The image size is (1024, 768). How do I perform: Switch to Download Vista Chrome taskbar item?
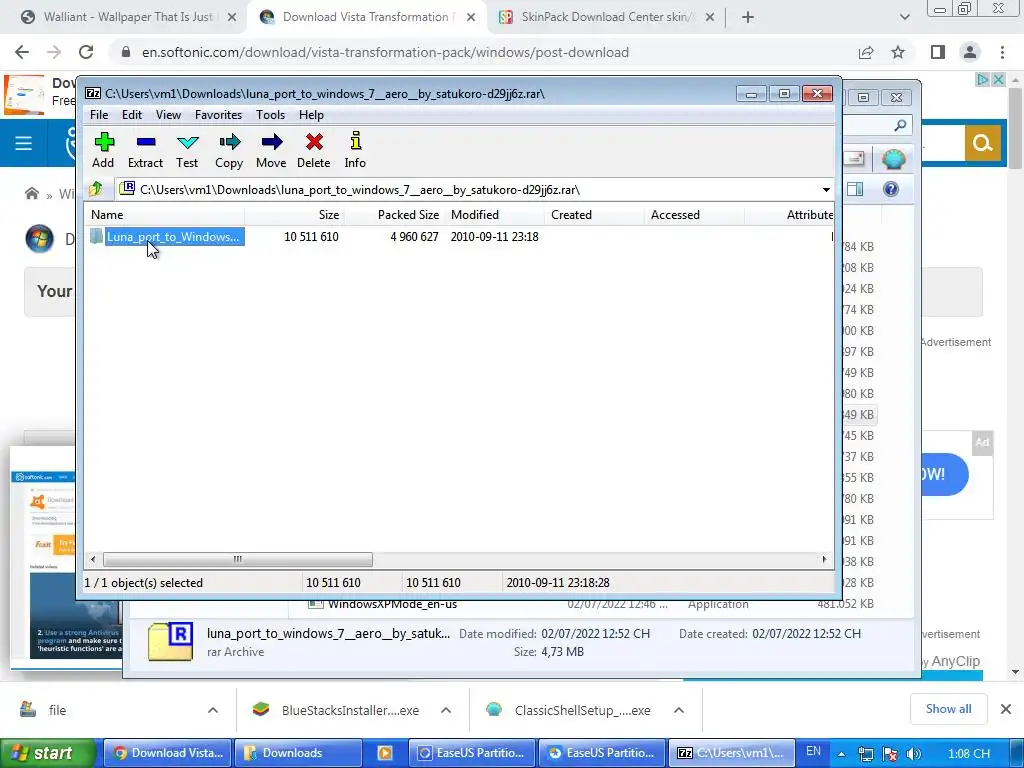167,753
